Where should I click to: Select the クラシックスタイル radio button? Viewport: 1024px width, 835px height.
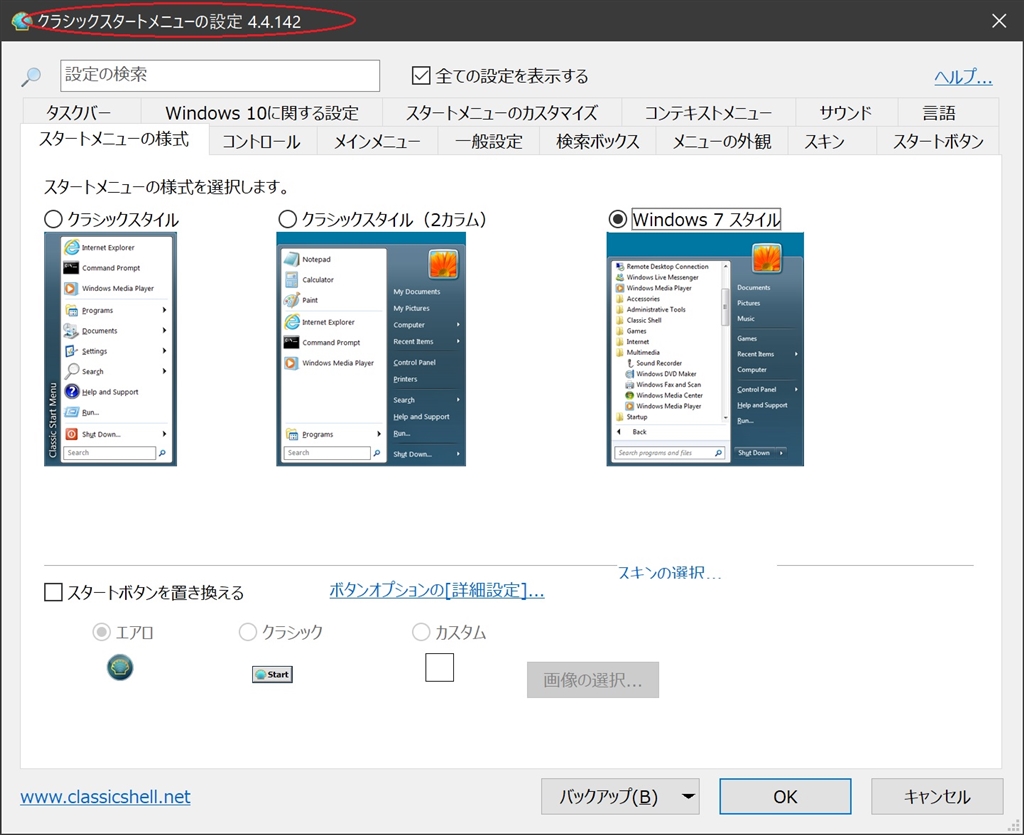pyautogui.click(x=53, y=219)
